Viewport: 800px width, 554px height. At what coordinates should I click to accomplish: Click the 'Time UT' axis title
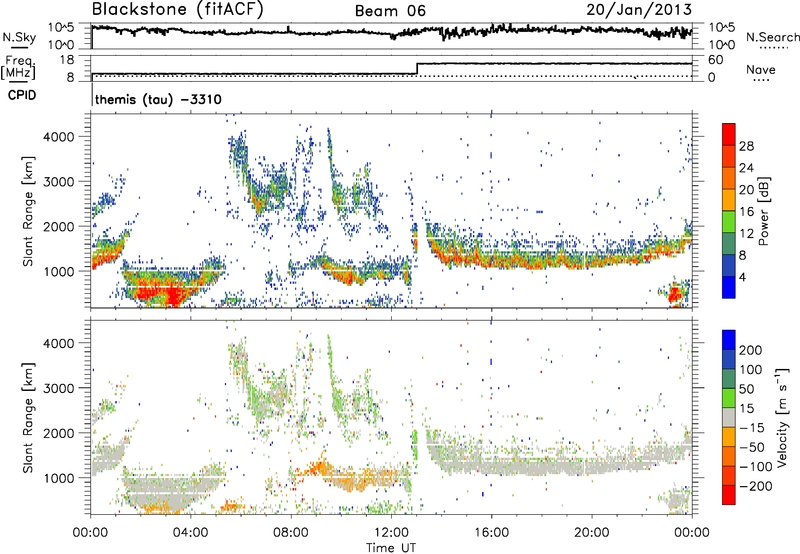click(391, 548)
